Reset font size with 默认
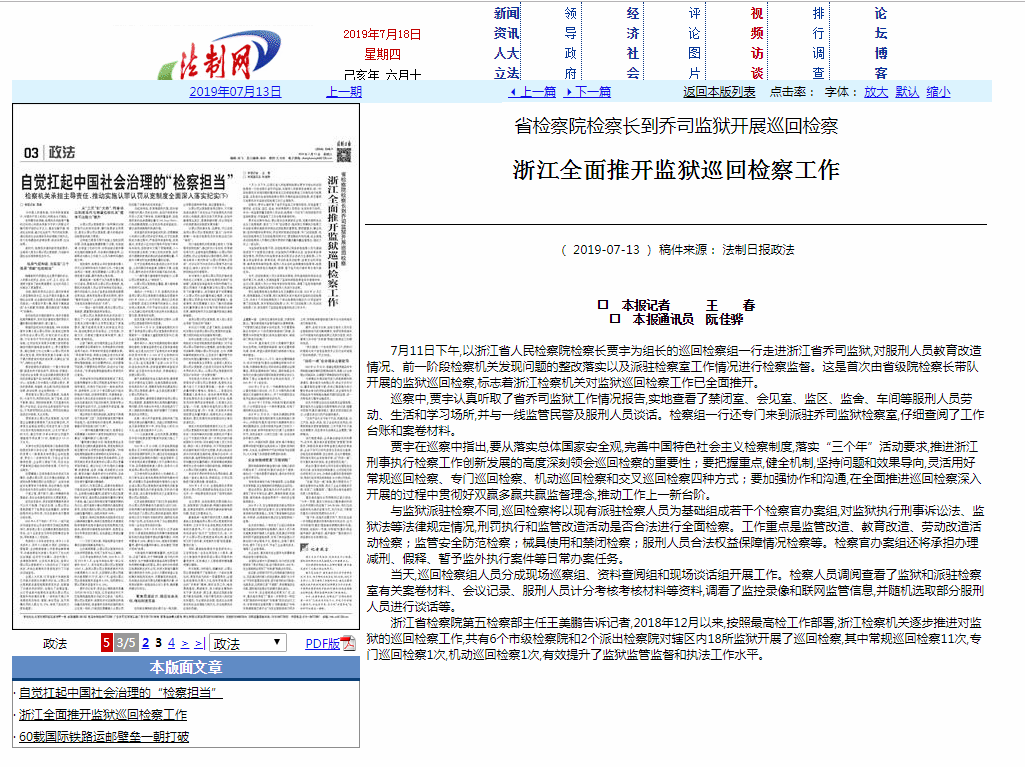 [906, 91]
